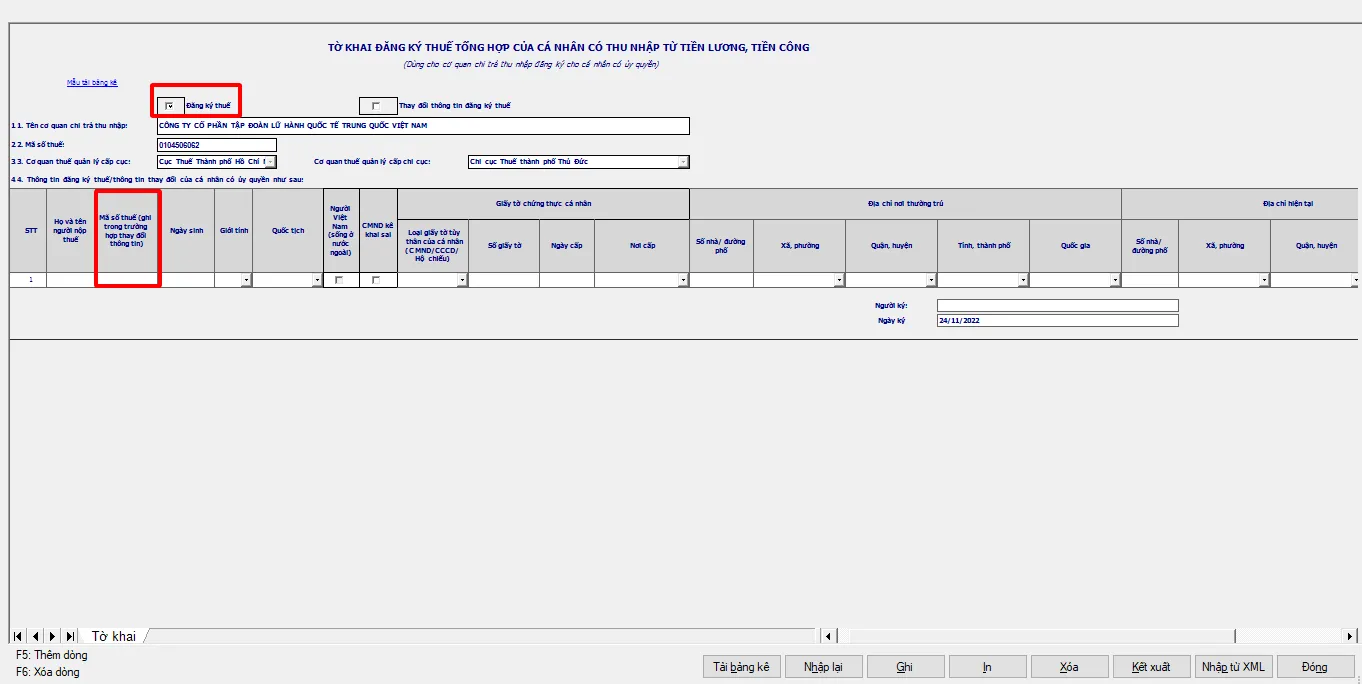Screen dimensions: 1362x684
Task: Click 'Địa chỉ hiện tại' header
Action: coord(1240,203)
